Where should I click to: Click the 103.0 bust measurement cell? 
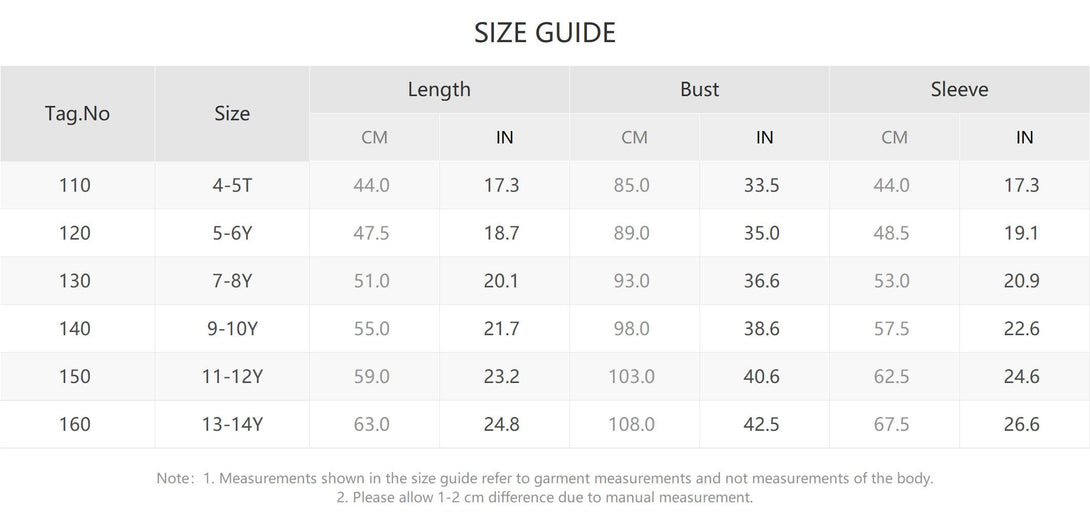(632, 377)
